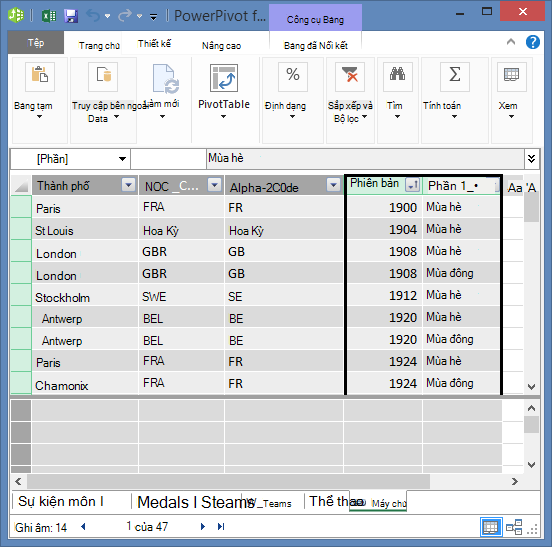Expand the formula bar with double chevron
This screenshot has width=552, height=547.
(532, 159)
